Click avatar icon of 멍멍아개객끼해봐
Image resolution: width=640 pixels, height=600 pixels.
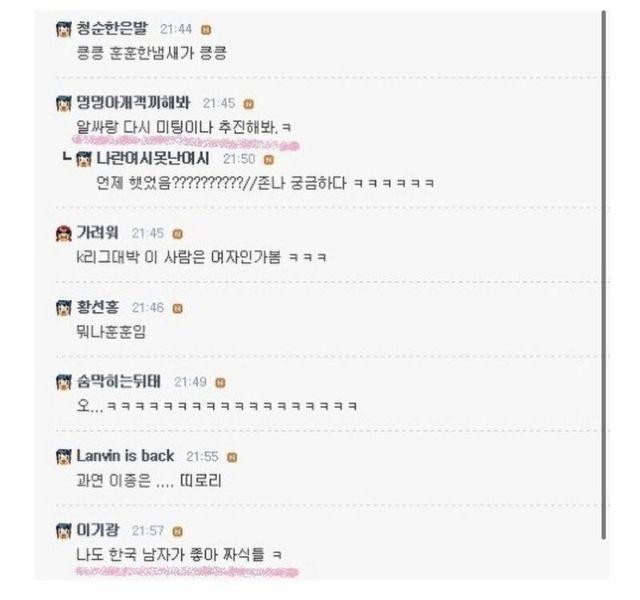pos(64,104)
